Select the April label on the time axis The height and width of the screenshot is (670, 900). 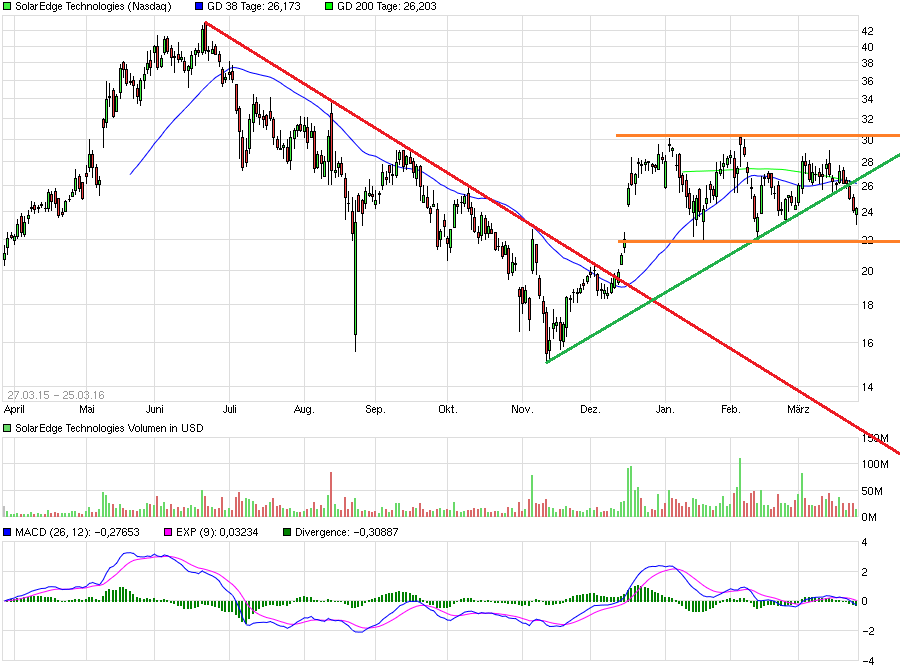click(x=17, y=409)
